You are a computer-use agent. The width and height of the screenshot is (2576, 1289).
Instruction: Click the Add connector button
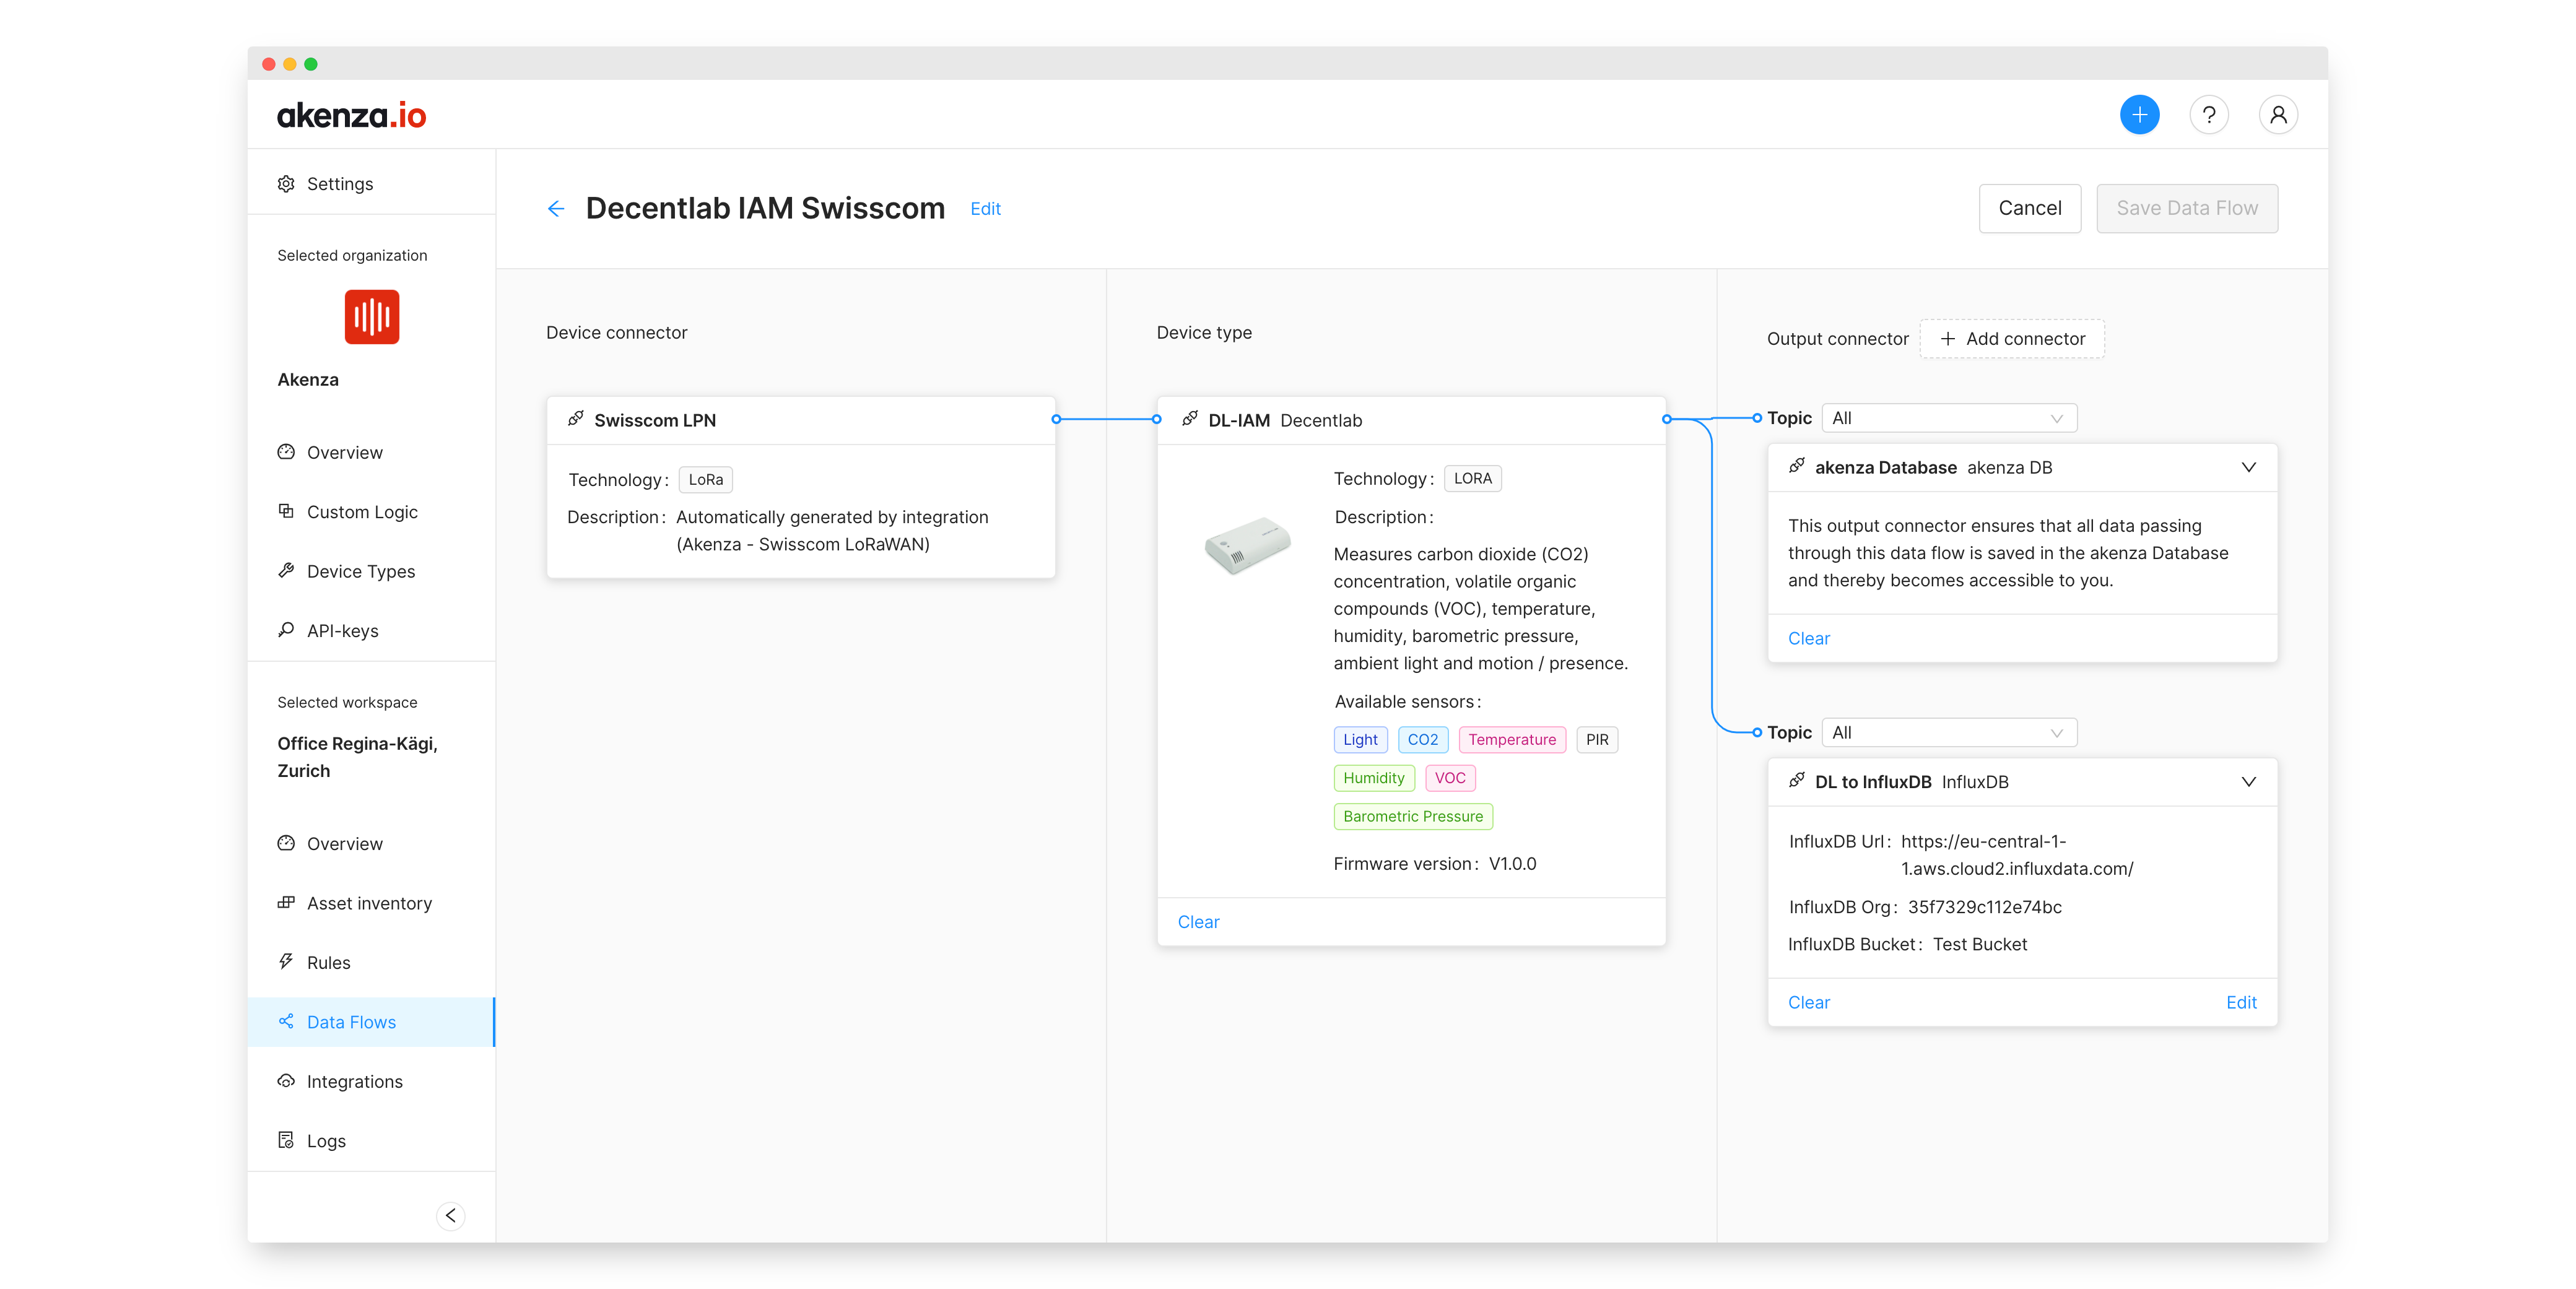[2012, 339]
